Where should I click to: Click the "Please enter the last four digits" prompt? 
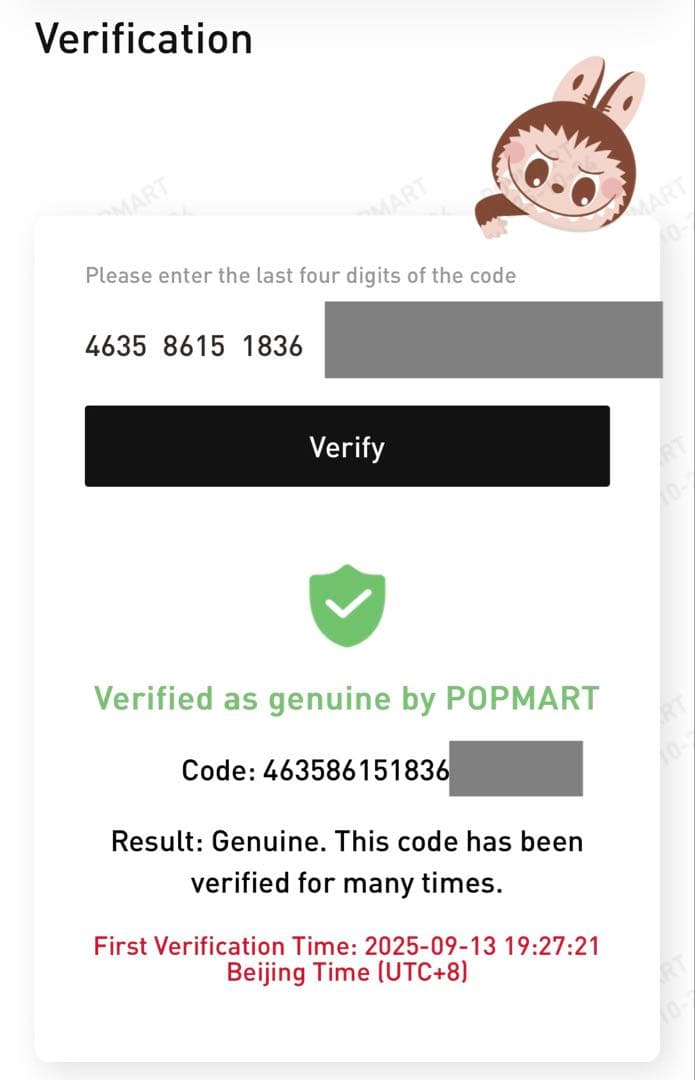(300, 275)
